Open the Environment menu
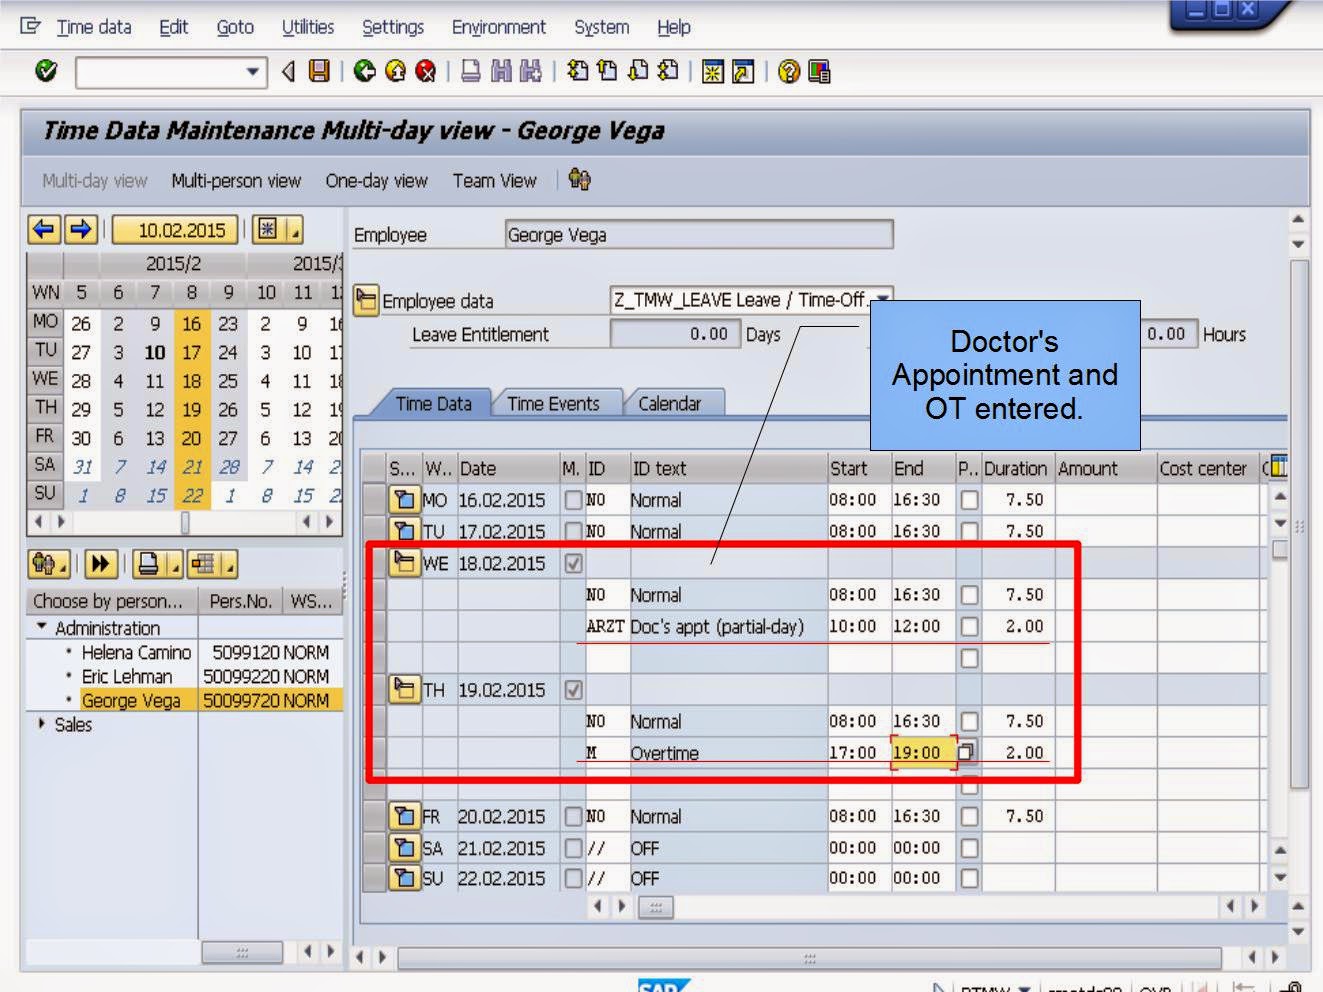 tap(497, 27)
